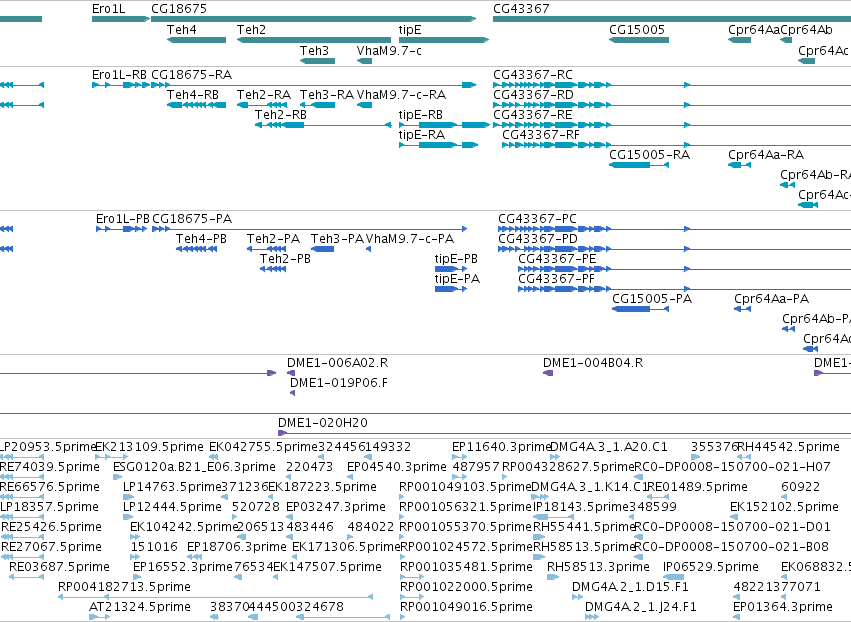The image size is (851, 622).
Task: Select the RP004182713.5prime EST label
Action: (x=124, y=587)
